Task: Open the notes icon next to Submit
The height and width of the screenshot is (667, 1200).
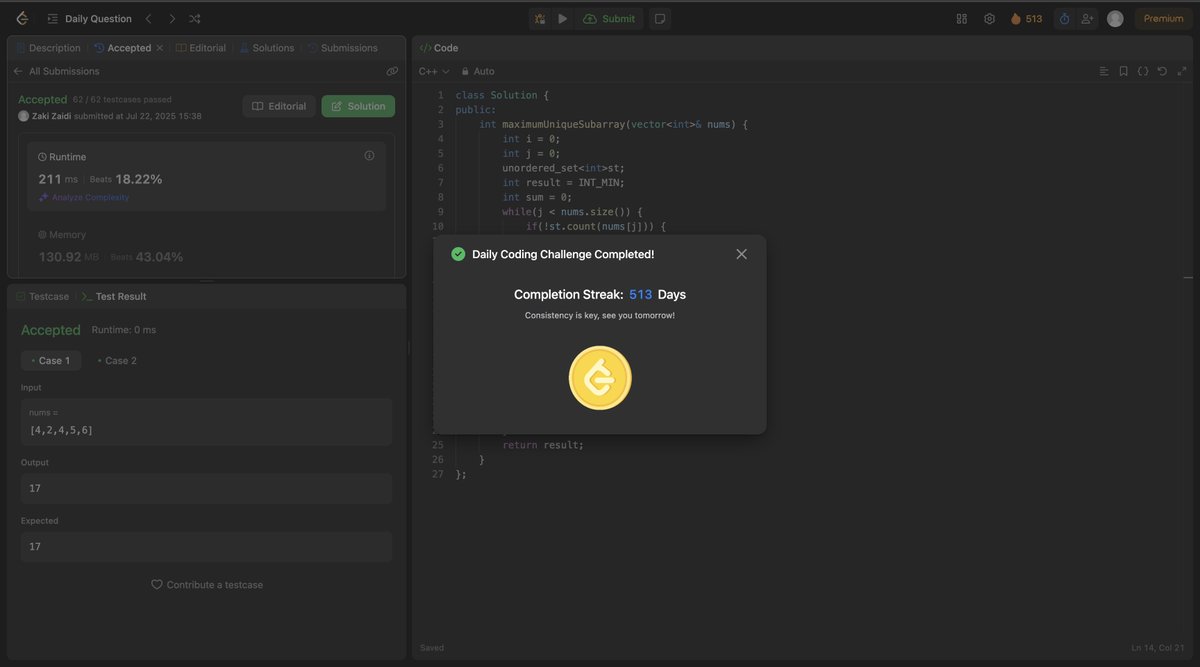Action: pyautogui.click(x=659, y=18)
